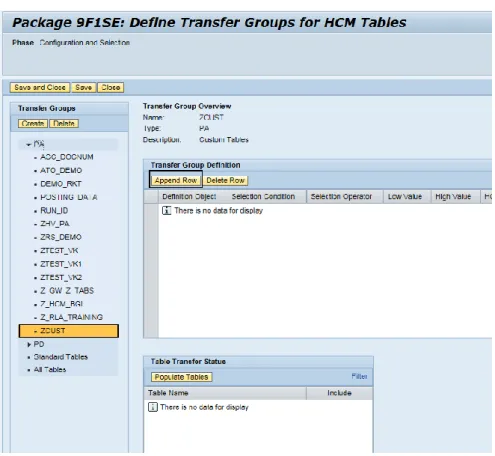Select Z_RLA_TRAINING transfer group

(71, 317)
